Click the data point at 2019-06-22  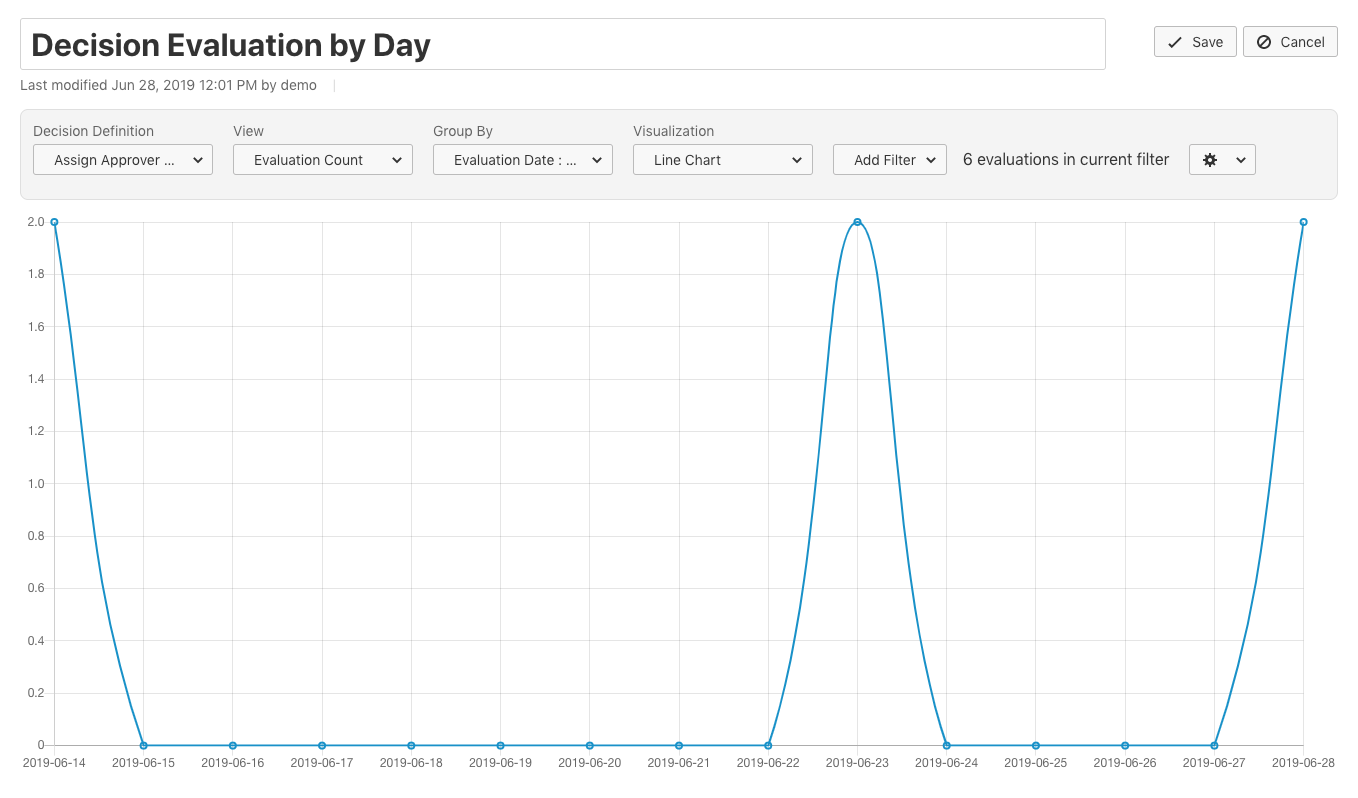[x=768, y=745]
